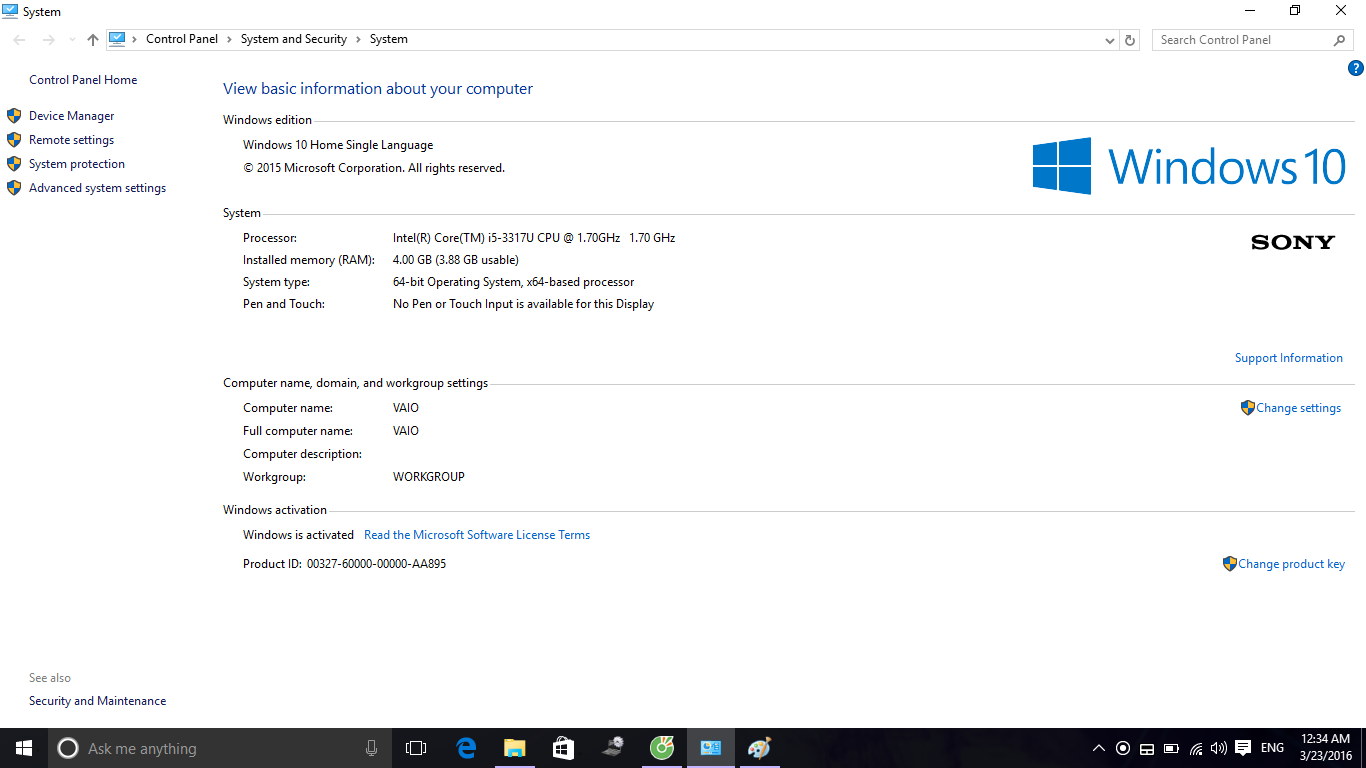
Task: Open Task View
Action: tap(416, 748)
